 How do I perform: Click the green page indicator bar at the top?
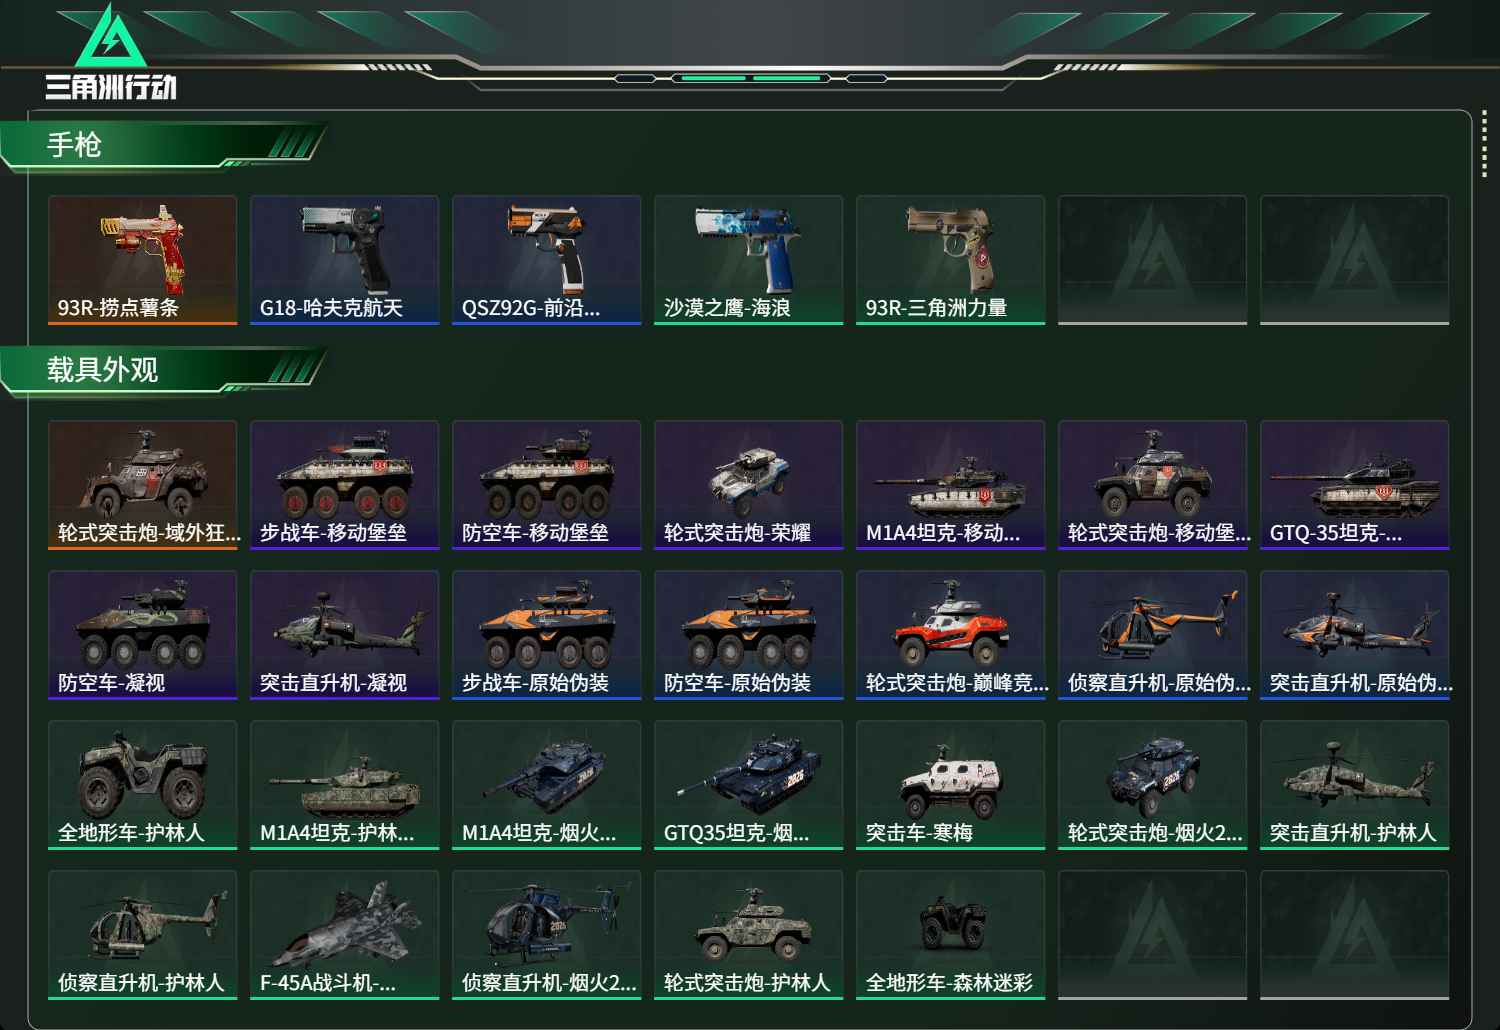[747, 78]
